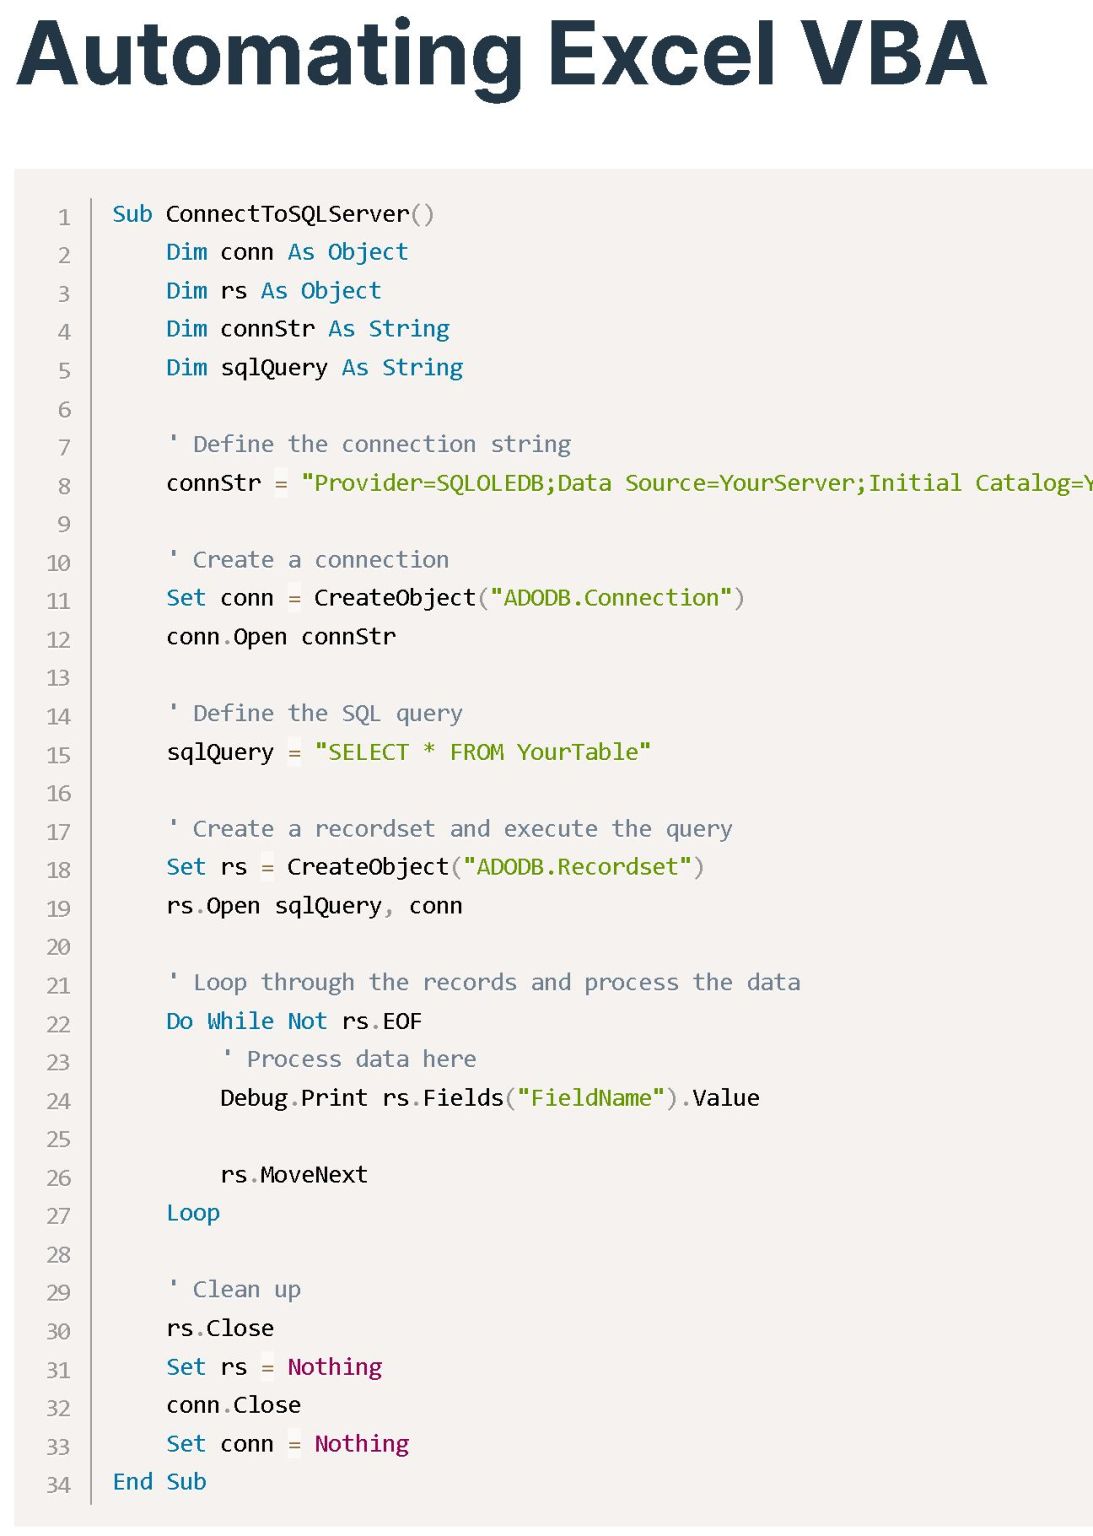This screenshot has height=1536, width=1093.
Task: Click the 'conn.Open connStr' statement
Action: (281, 637)
